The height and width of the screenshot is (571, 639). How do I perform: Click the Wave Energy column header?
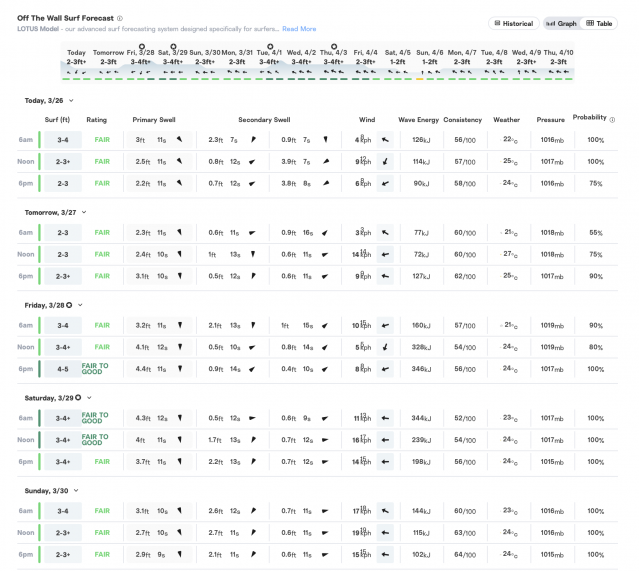click(419, 120)
